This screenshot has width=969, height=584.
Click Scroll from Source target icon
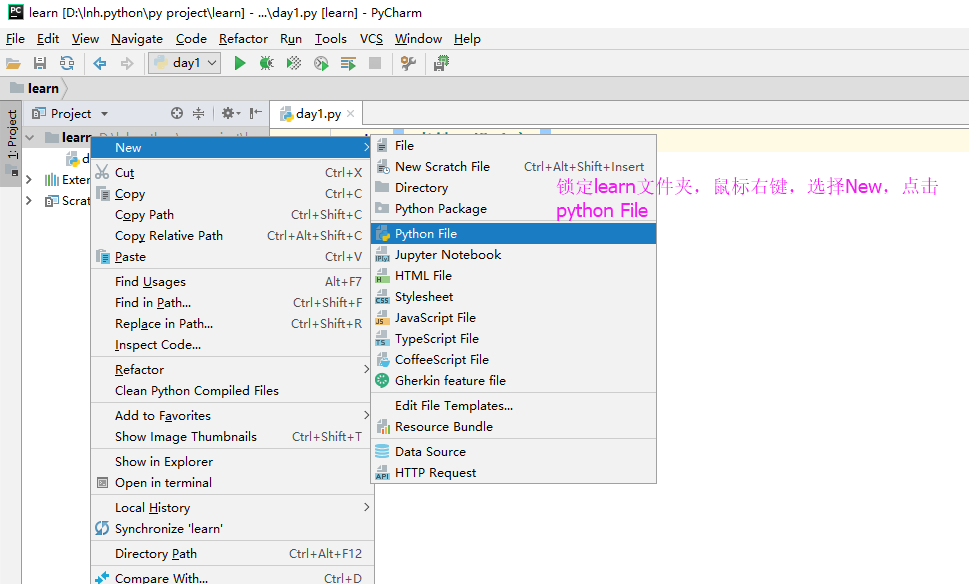[x=177, y=113]
